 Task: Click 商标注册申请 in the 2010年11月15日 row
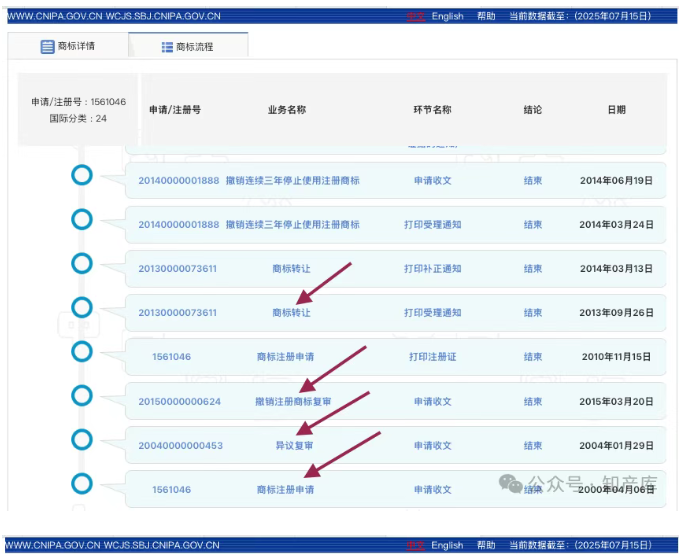(285, 356)
